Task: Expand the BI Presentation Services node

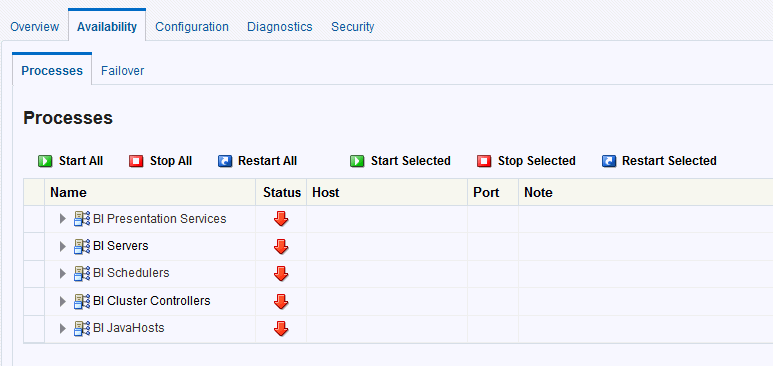Action: click(x=62, y=219)
